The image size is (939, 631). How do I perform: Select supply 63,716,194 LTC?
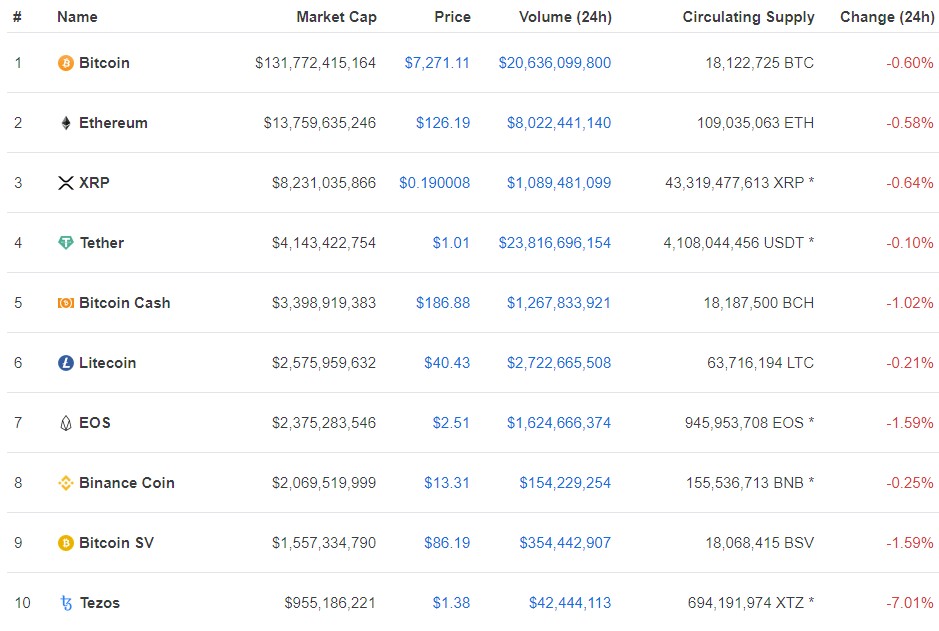click(761, 363)
